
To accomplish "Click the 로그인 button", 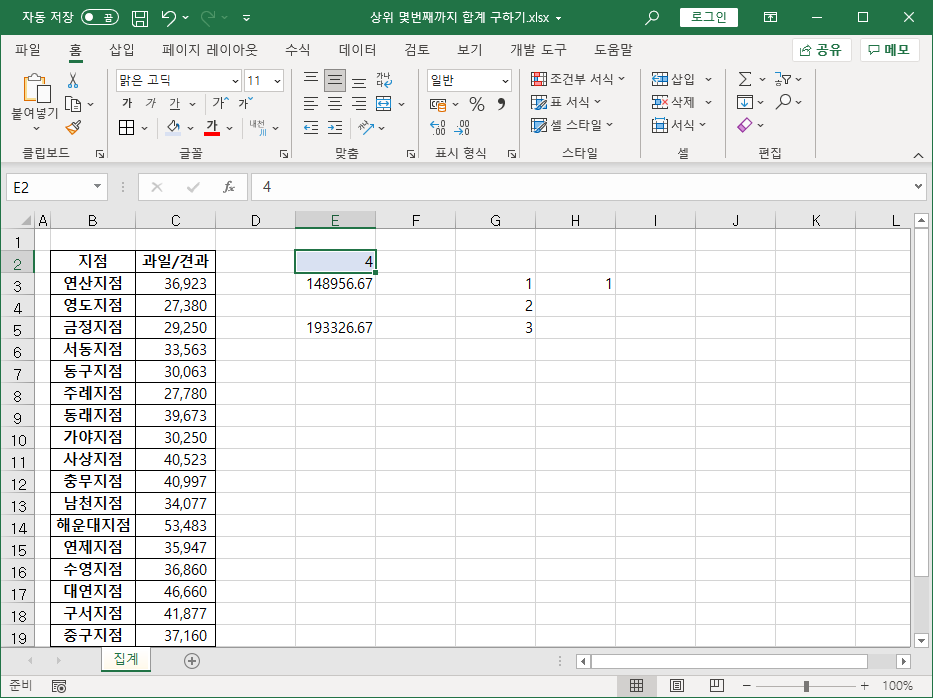I will pyautogui.click(x=709, y=17).
